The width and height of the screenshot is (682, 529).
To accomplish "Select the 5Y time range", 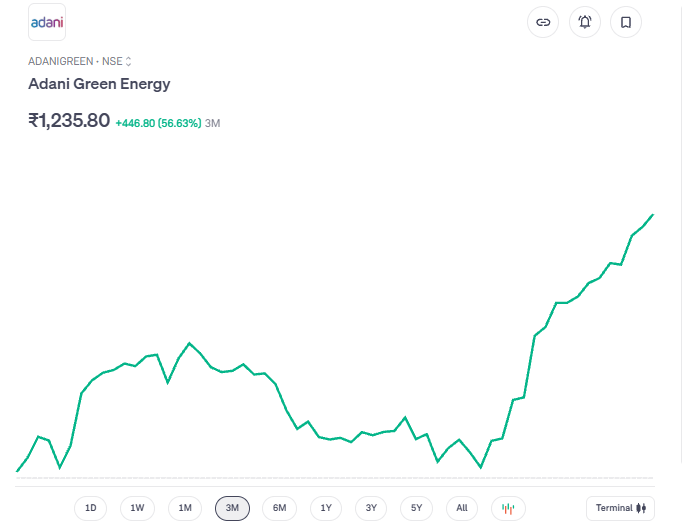I will 417,508.
